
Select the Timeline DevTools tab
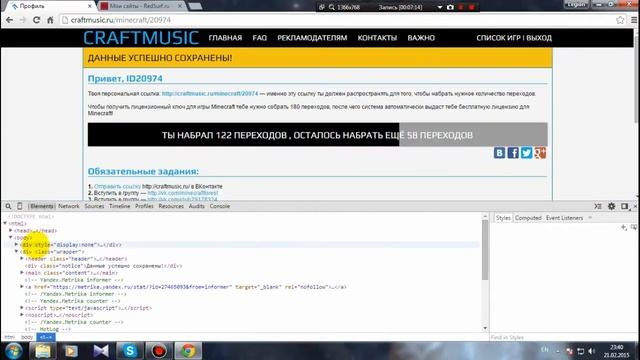[x=120, y=206]
